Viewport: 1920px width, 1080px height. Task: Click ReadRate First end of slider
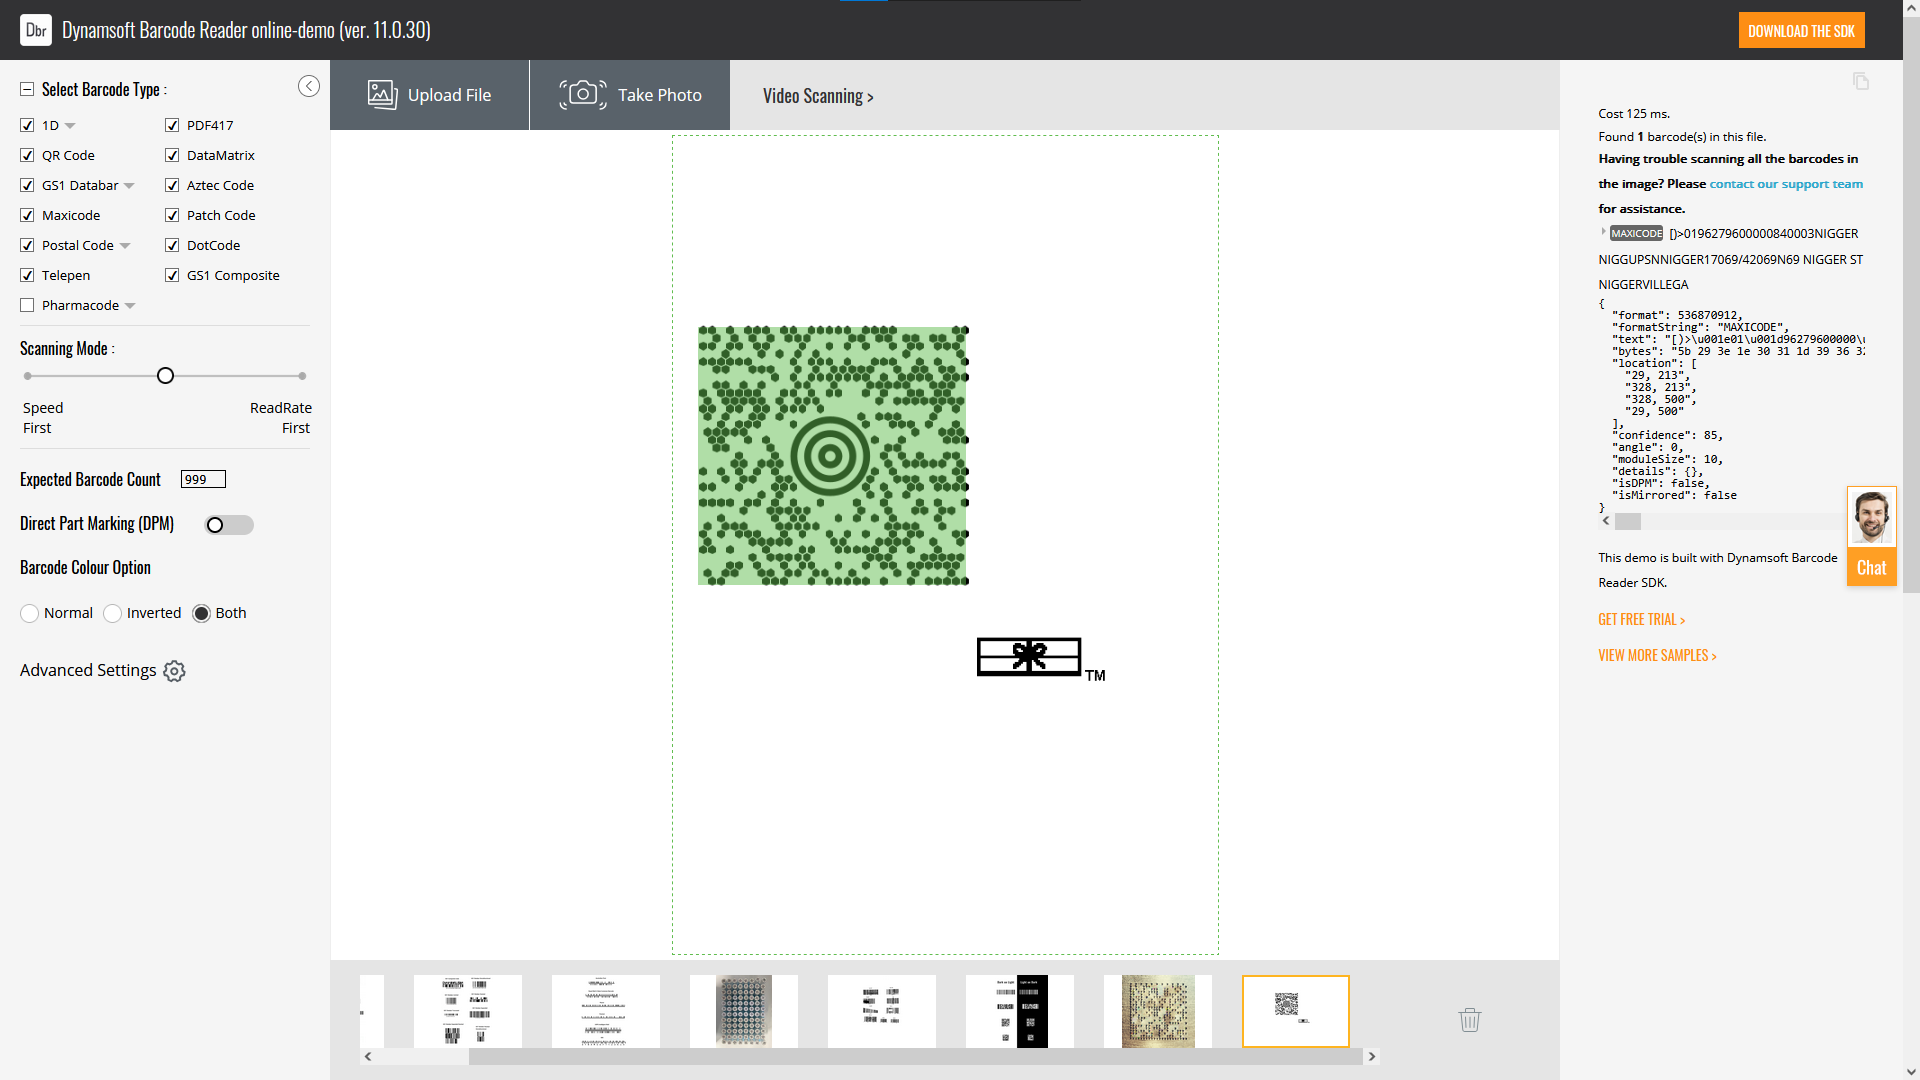click(x=302, y=376)
